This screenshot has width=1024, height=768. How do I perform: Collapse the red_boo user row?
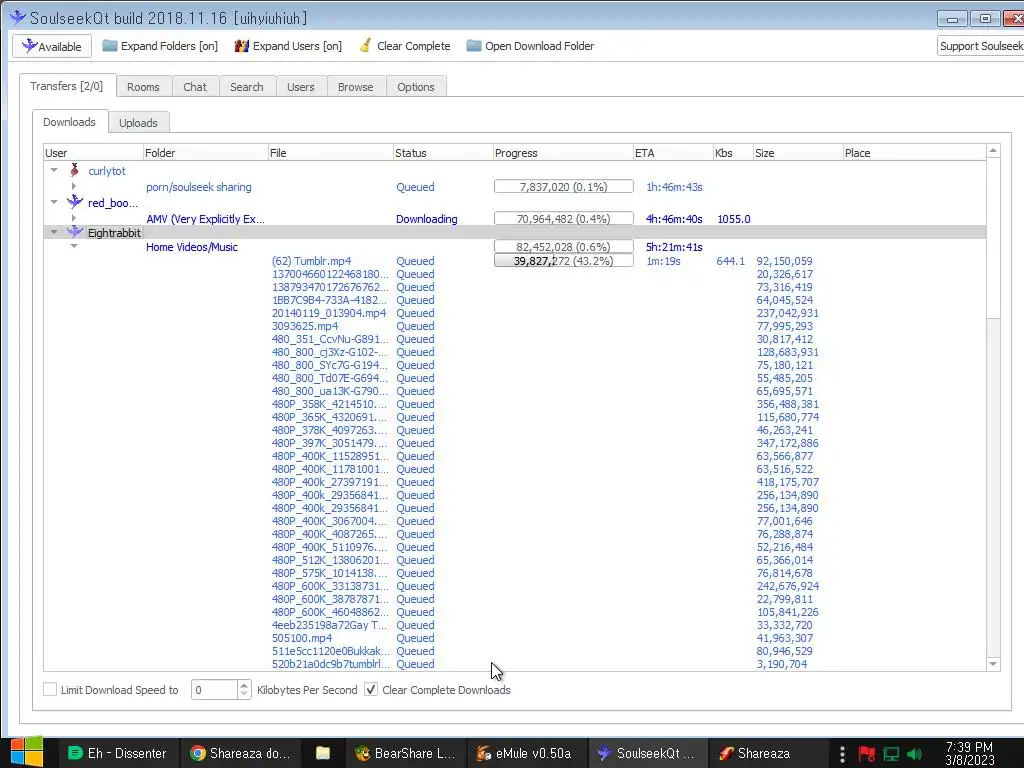(54, 202)
